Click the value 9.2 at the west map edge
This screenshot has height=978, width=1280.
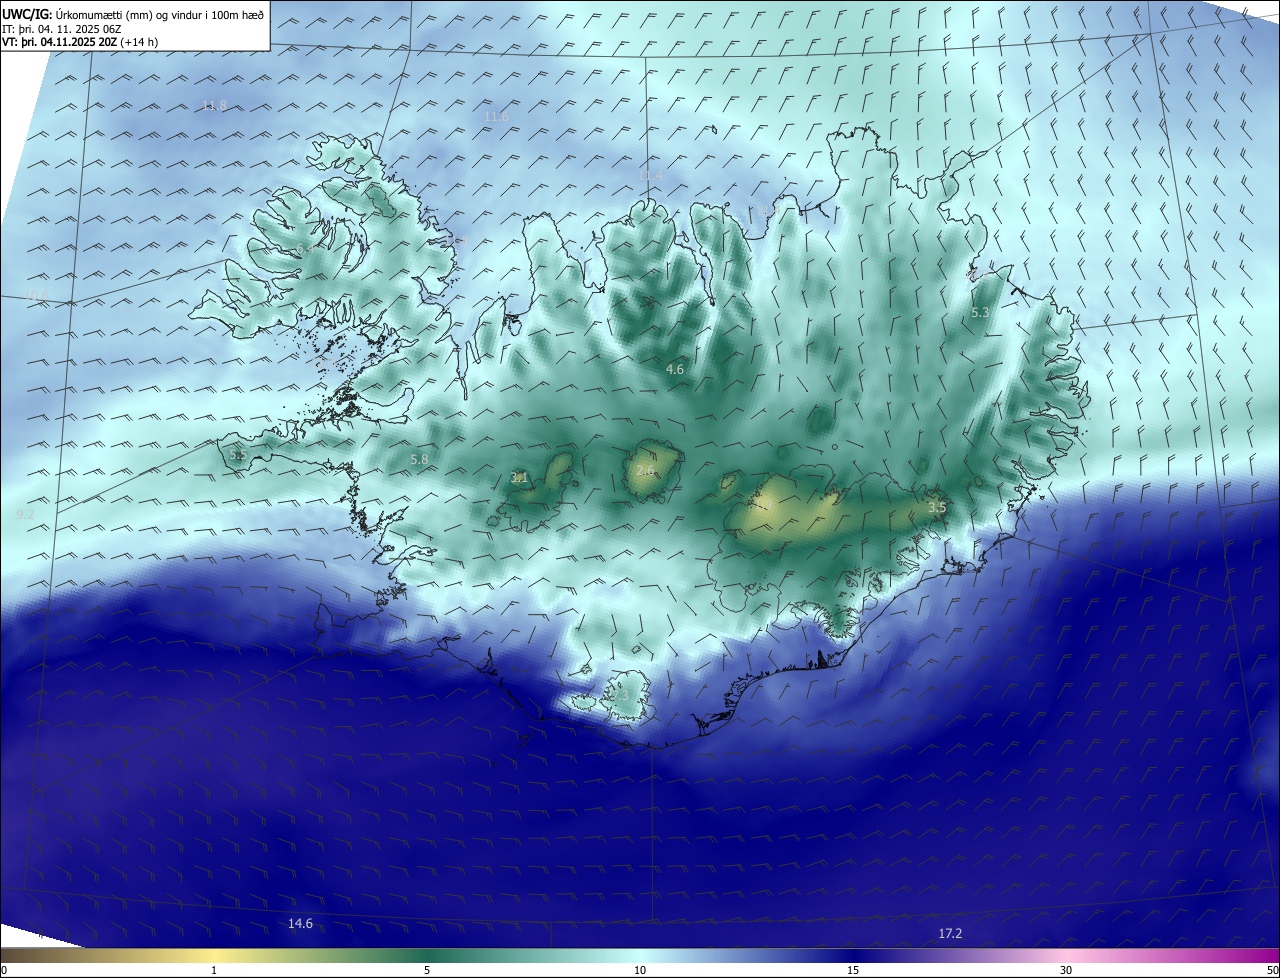pos(25,514)
